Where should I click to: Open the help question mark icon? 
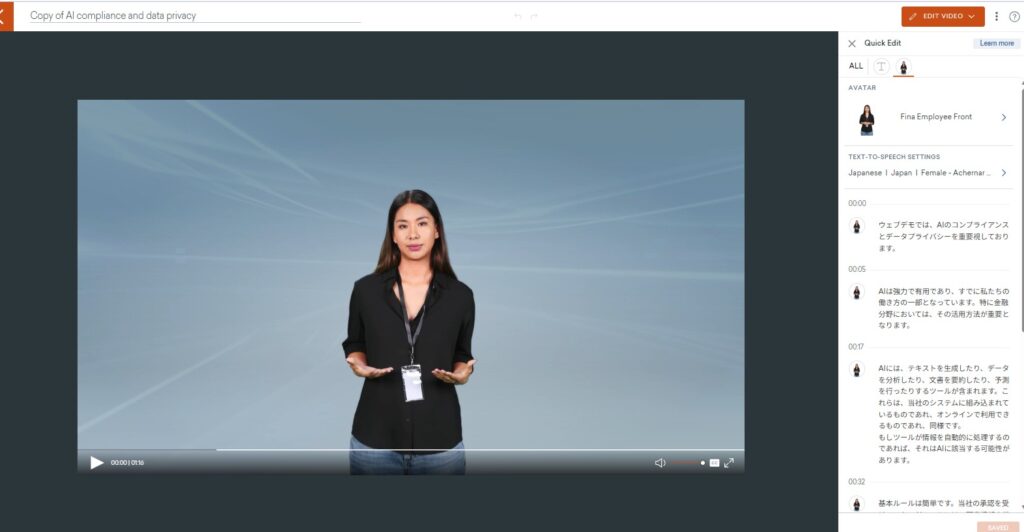pyautogui.click(x=1014, y=16)
